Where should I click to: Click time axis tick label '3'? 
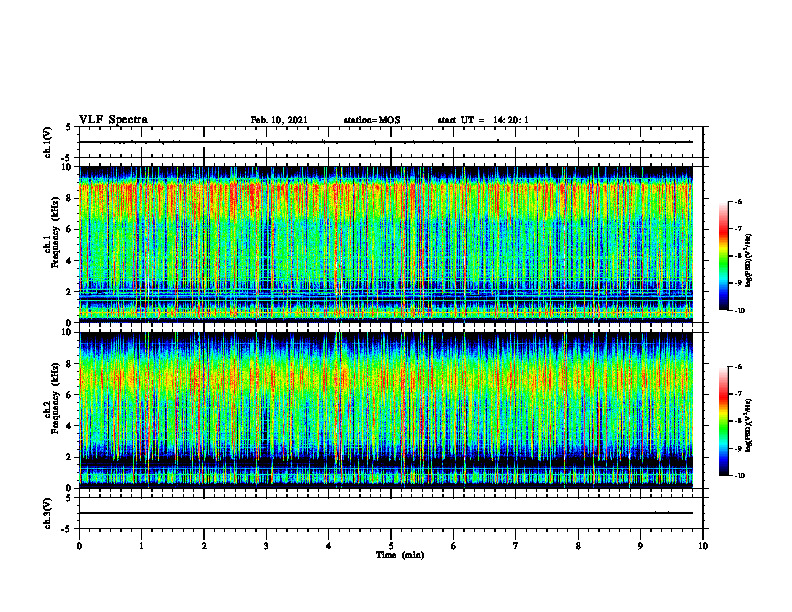click(x=266, y=546)
